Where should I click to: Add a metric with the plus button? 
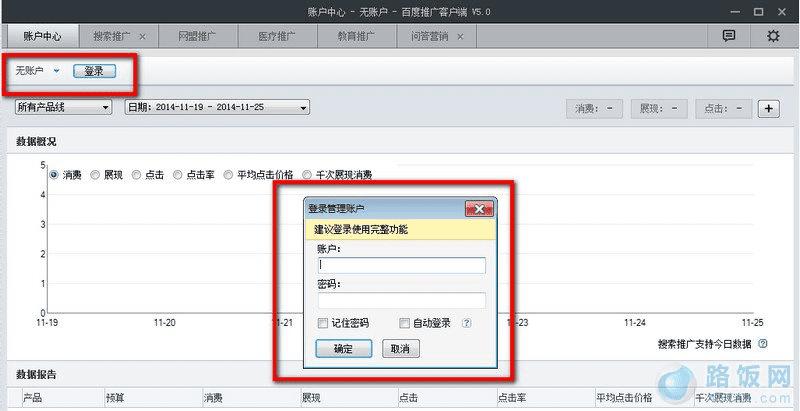(769, 109)
